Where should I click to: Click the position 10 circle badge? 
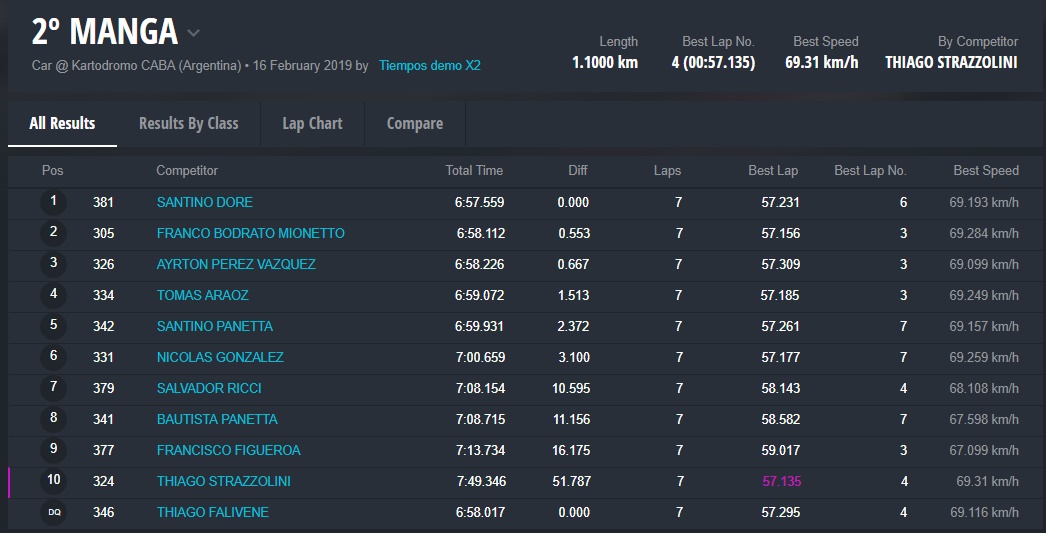(x=54, y=481)
